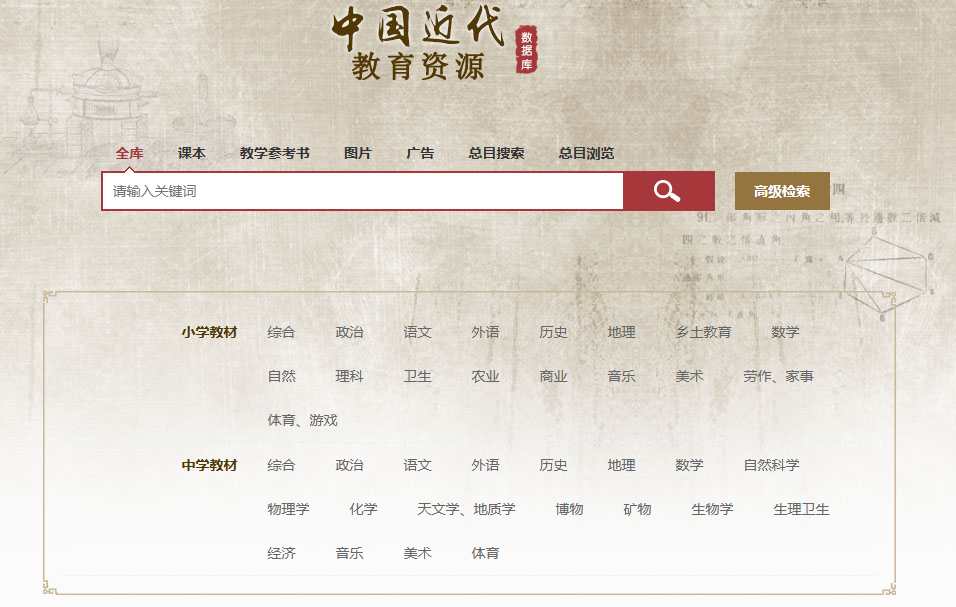Select the 广告 tab

pos(420,153)
